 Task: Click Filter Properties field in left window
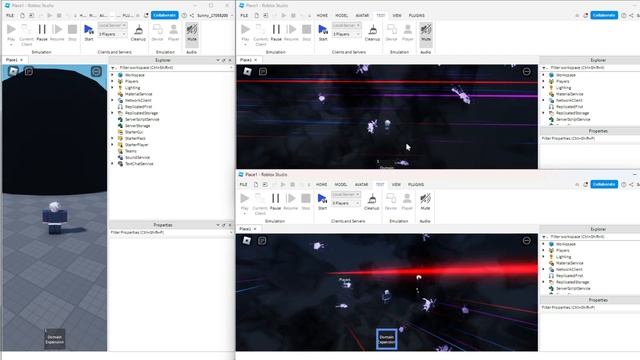(171, 232)
